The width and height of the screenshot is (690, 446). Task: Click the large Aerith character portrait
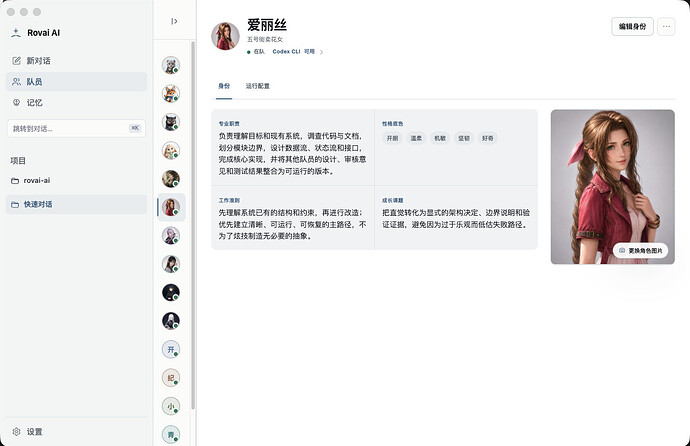613,187
